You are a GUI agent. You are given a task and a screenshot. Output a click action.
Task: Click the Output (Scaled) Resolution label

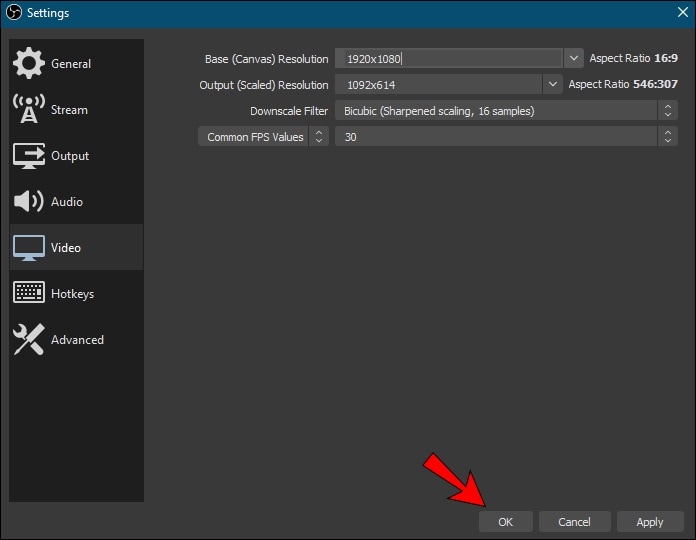264,85
